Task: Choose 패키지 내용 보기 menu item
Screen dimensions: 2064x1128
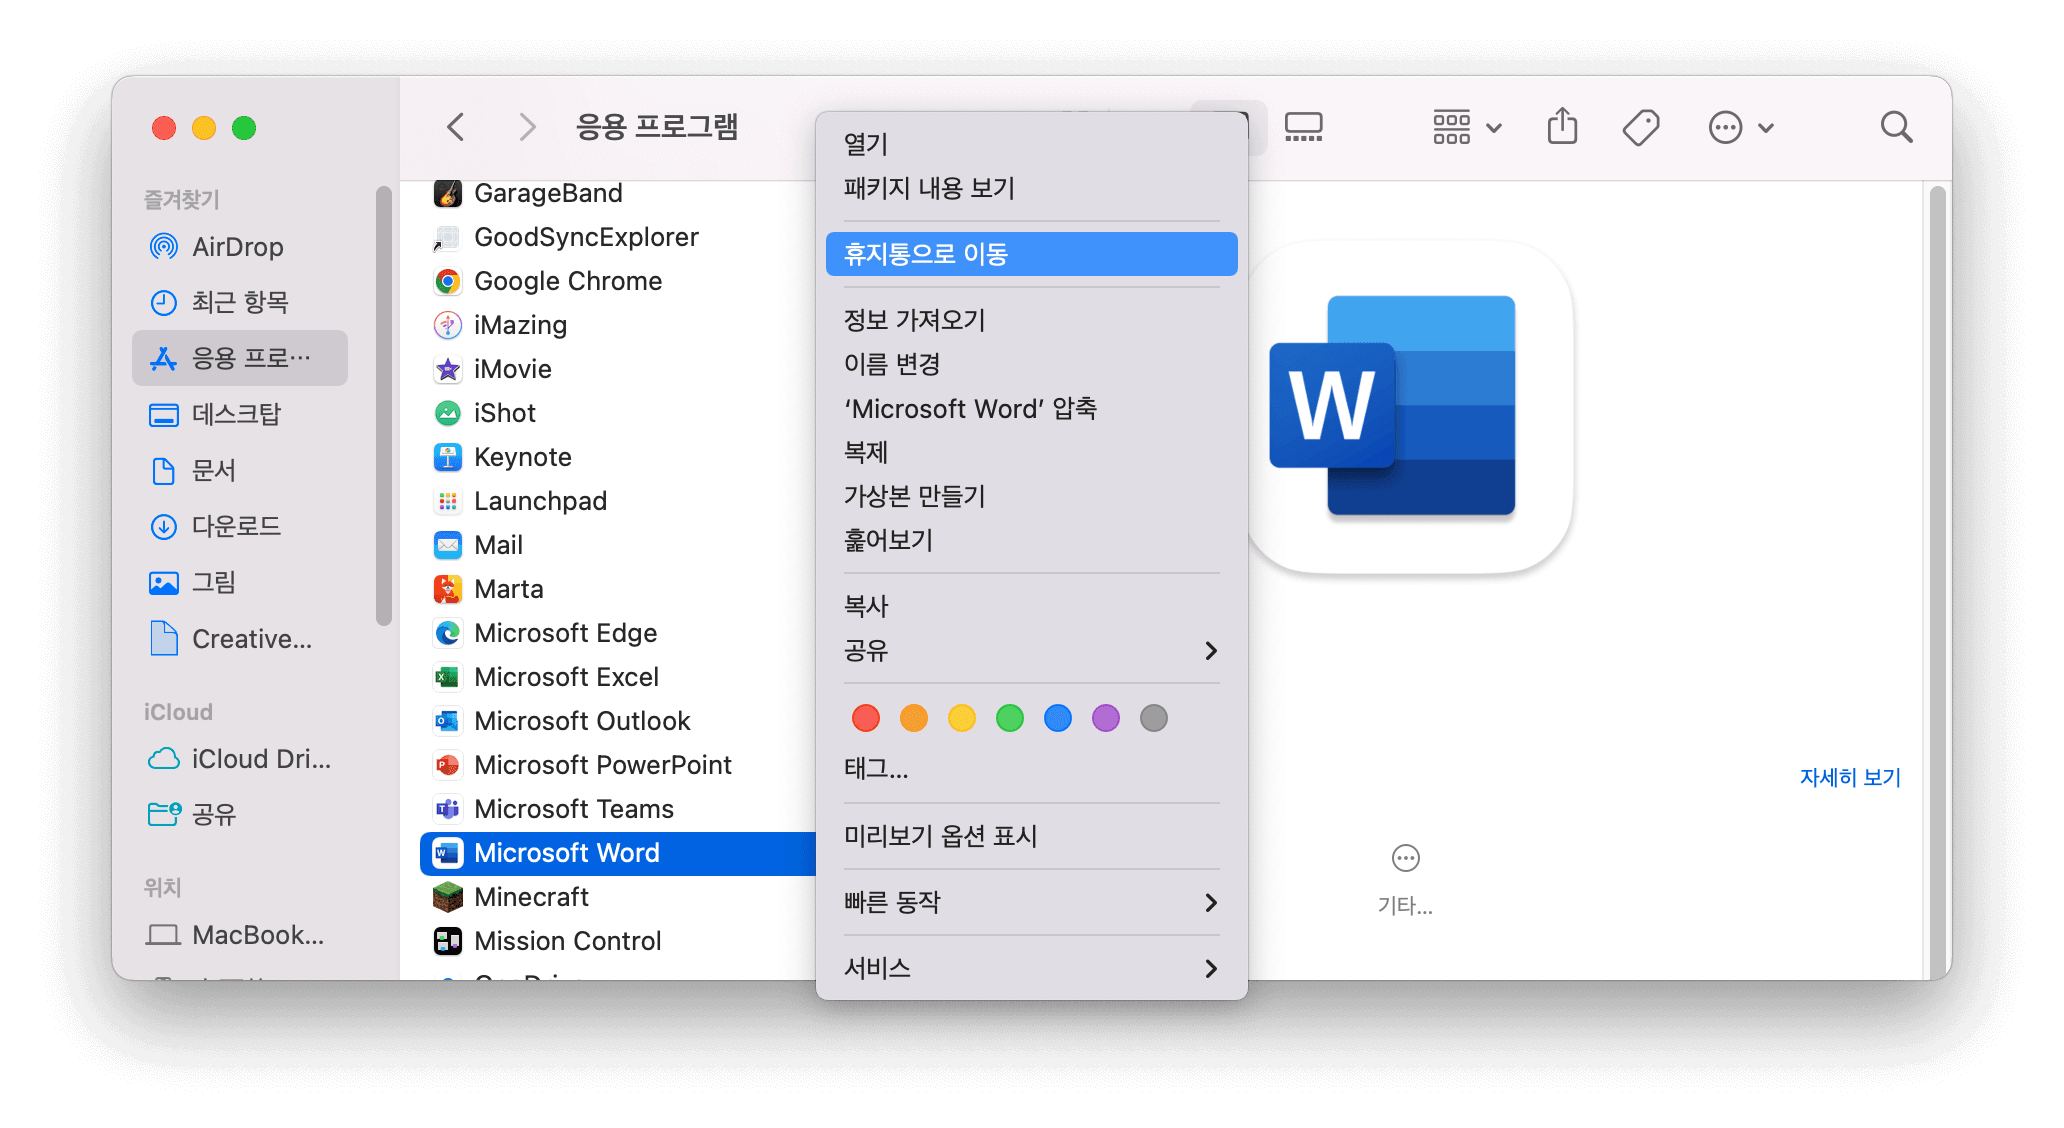Action: point(1032,188)
